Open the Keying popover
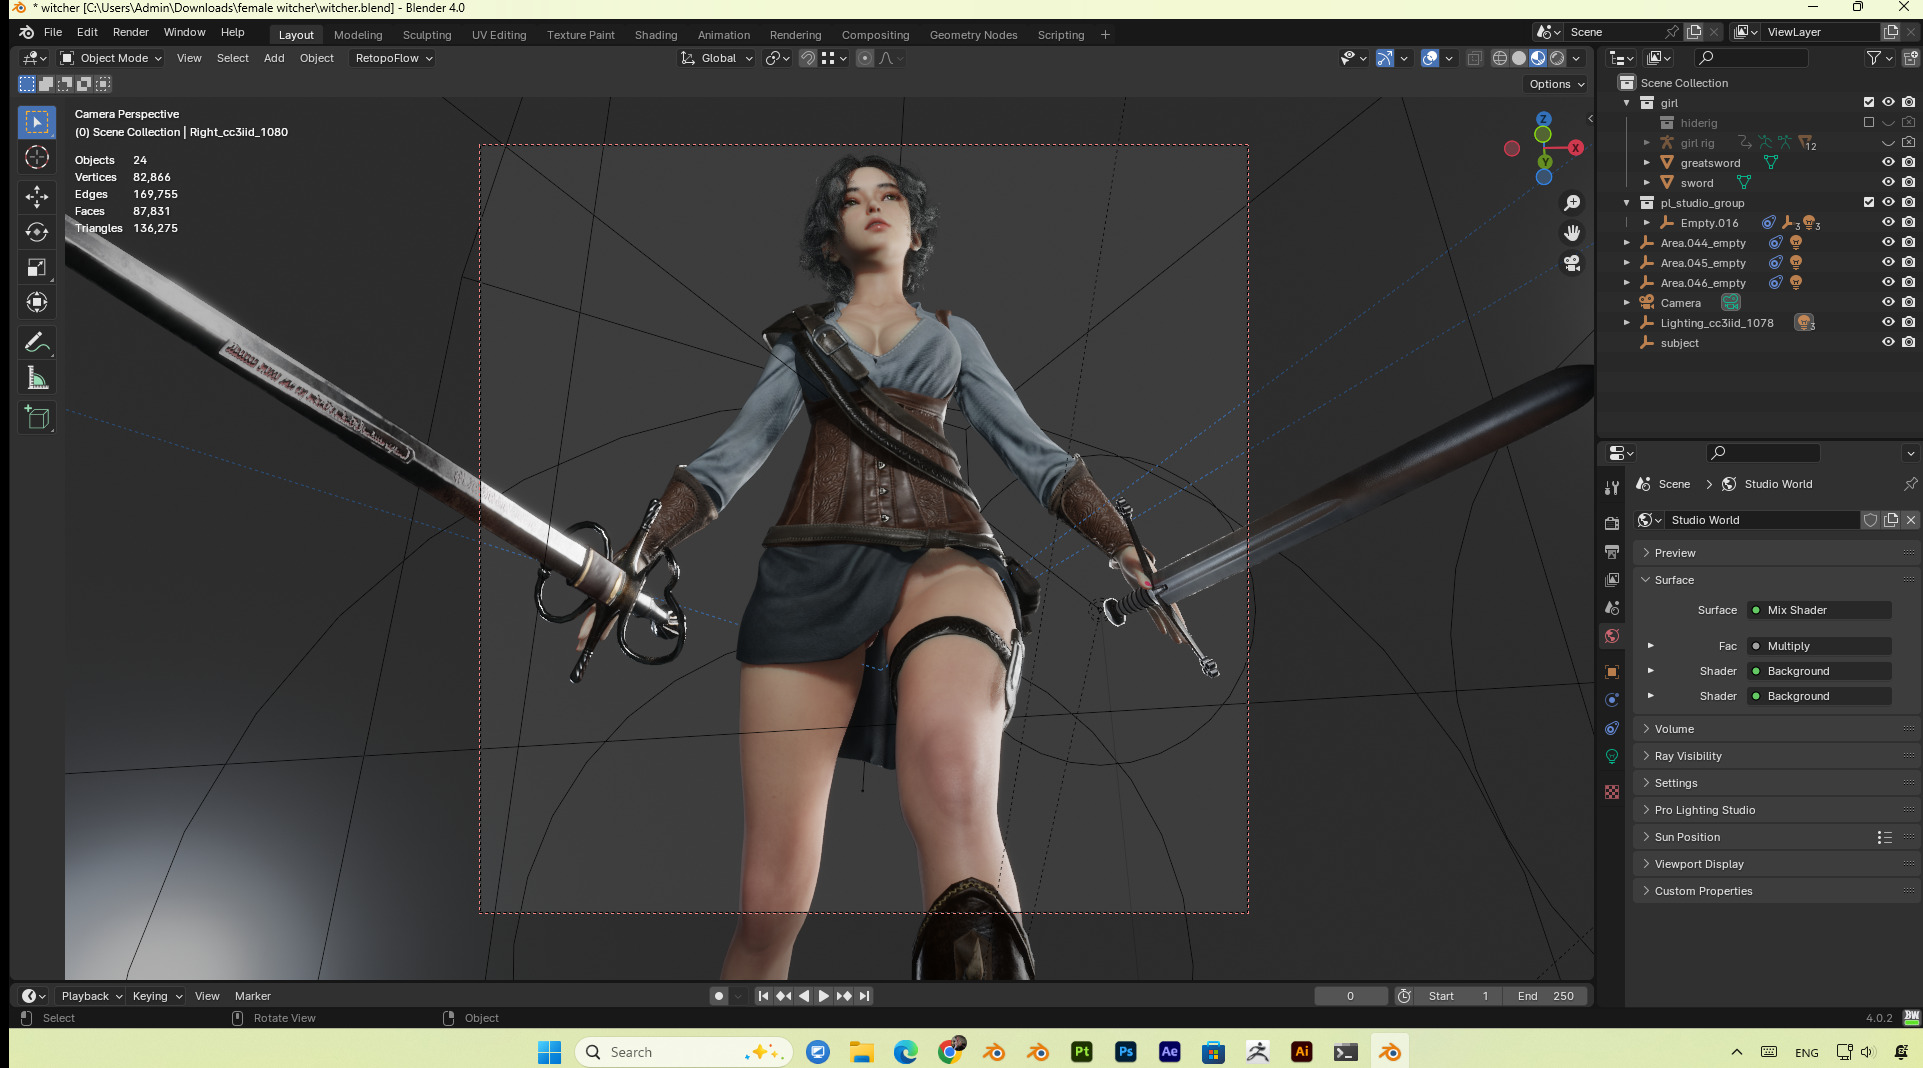 point(157,996)
